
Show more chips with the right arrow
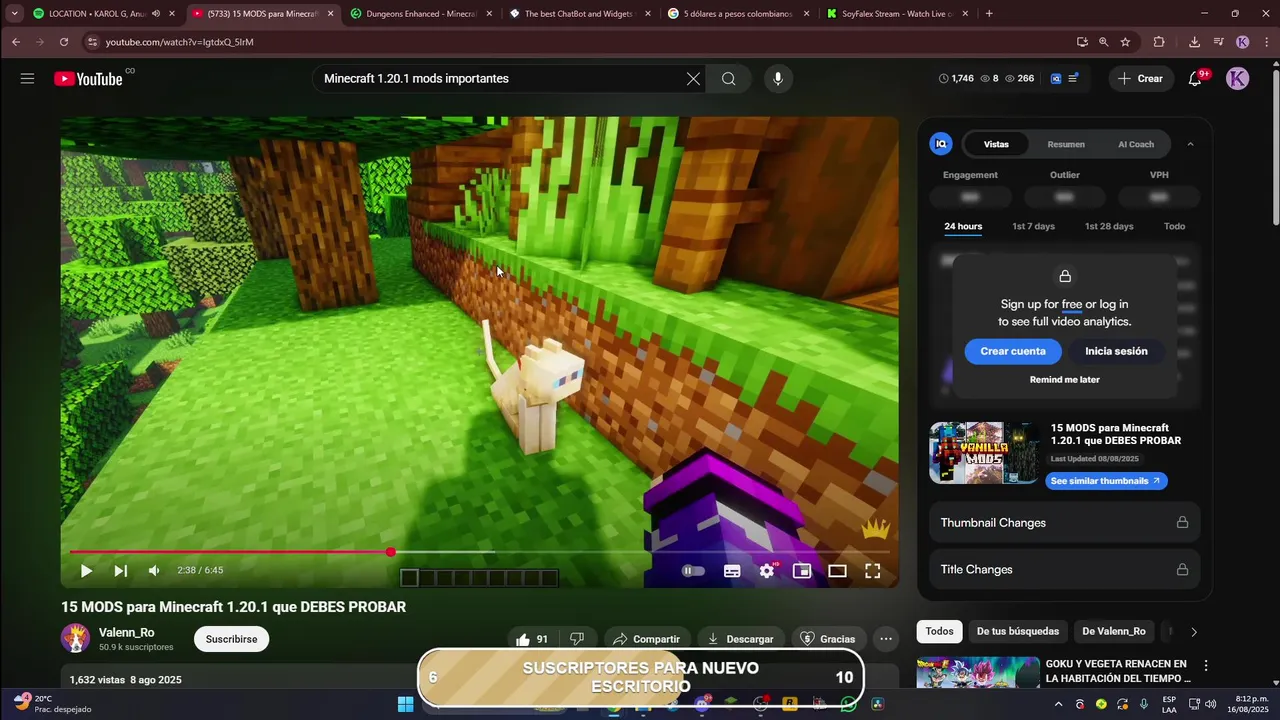coord(1193,631)
